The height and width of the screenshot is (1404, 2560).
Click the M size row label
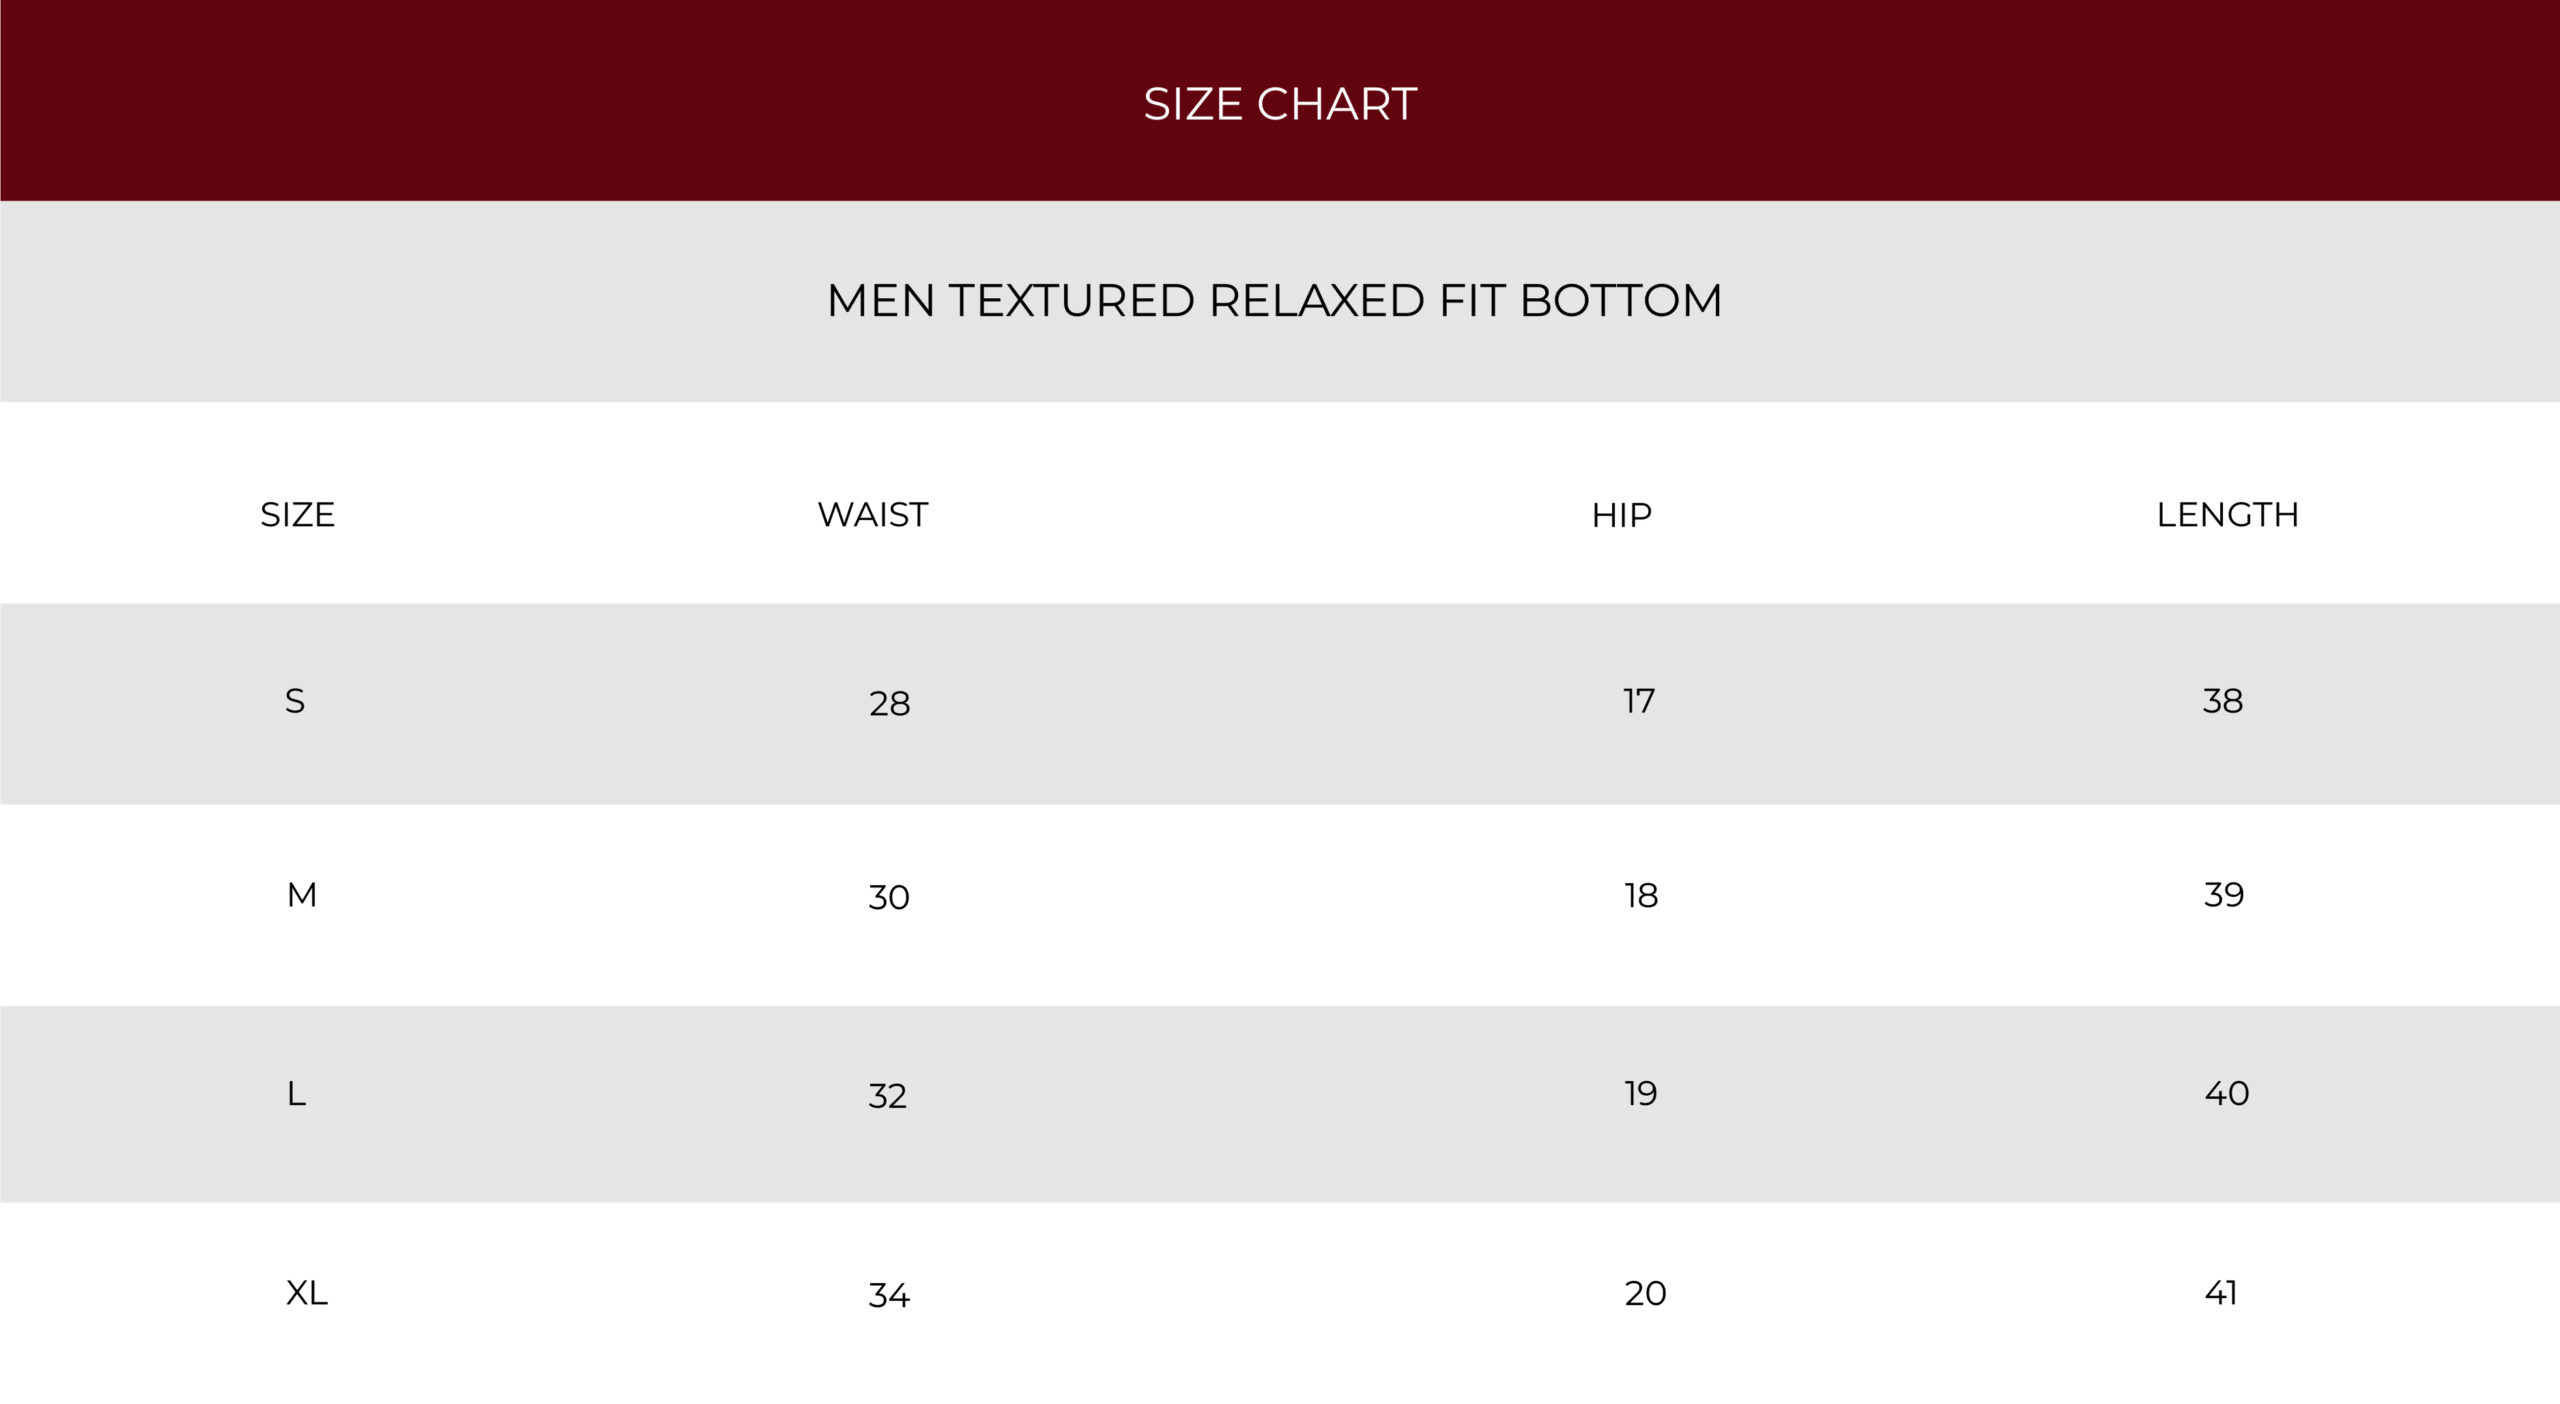302,894
